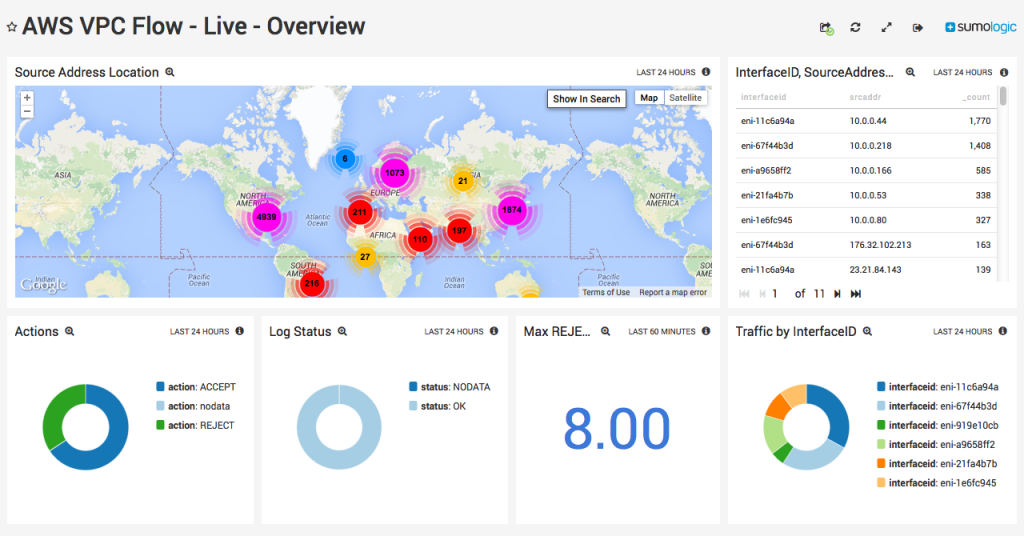The image size is (1024, 536).
Task: Select the 4939 cluster over North America
Action: click(266, 217)
